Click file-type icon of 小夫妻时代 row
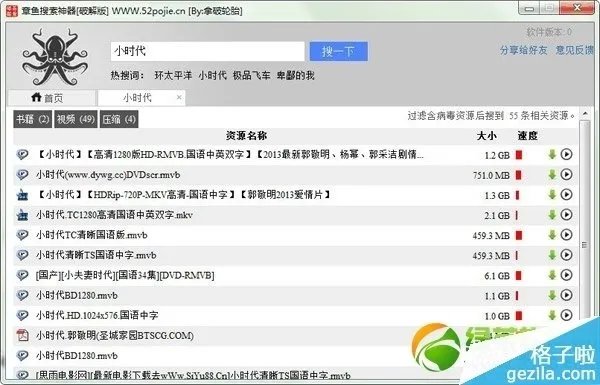The height and width of the screenshot is (385, 600). click(x=23, y=275)
